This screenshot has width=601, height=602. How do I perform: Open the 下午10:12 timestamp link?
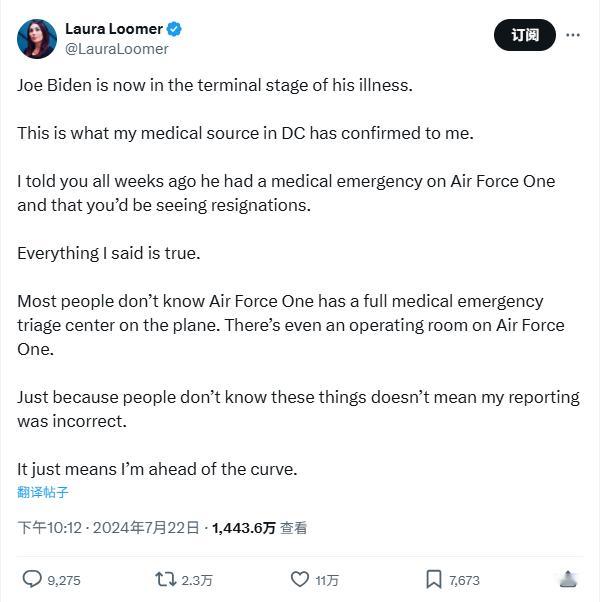(x=50, y=528)
